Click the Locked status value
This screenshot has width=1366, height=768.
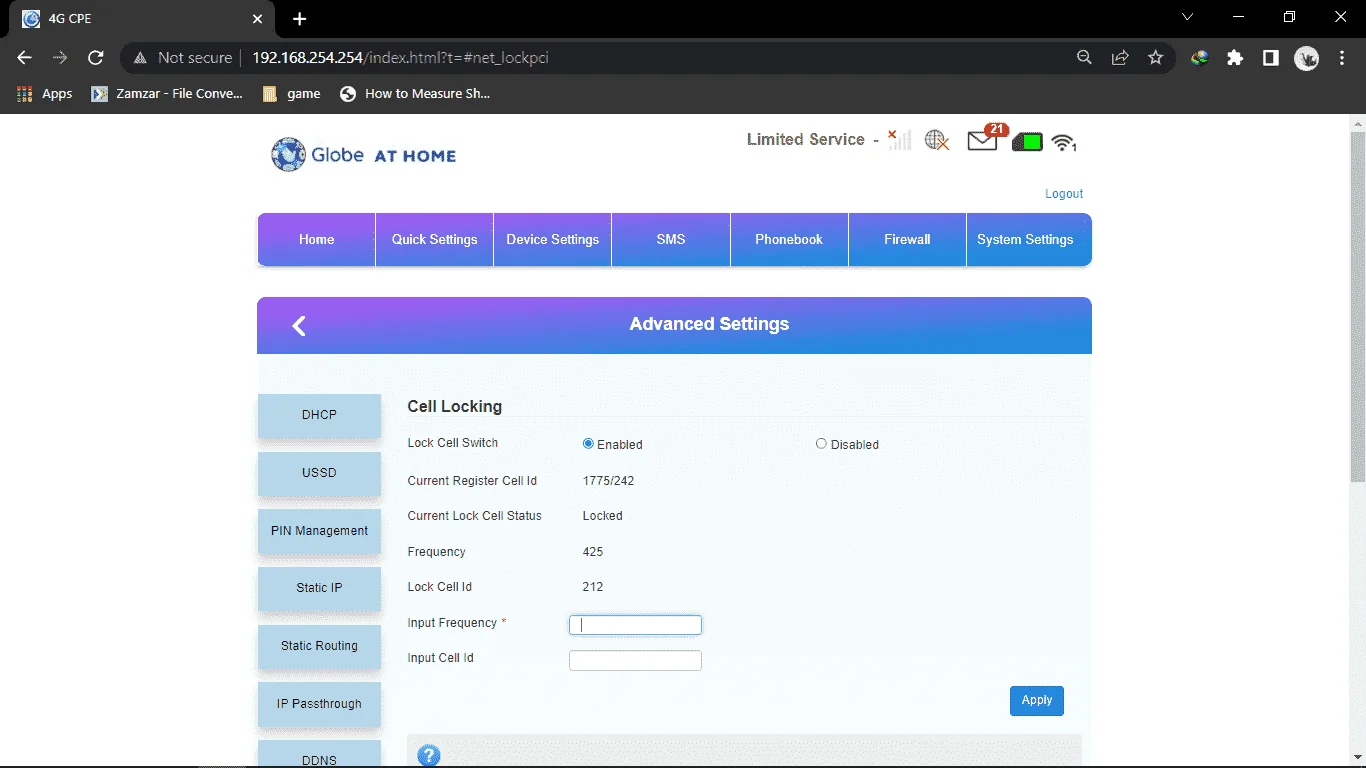tap(602, 516)
